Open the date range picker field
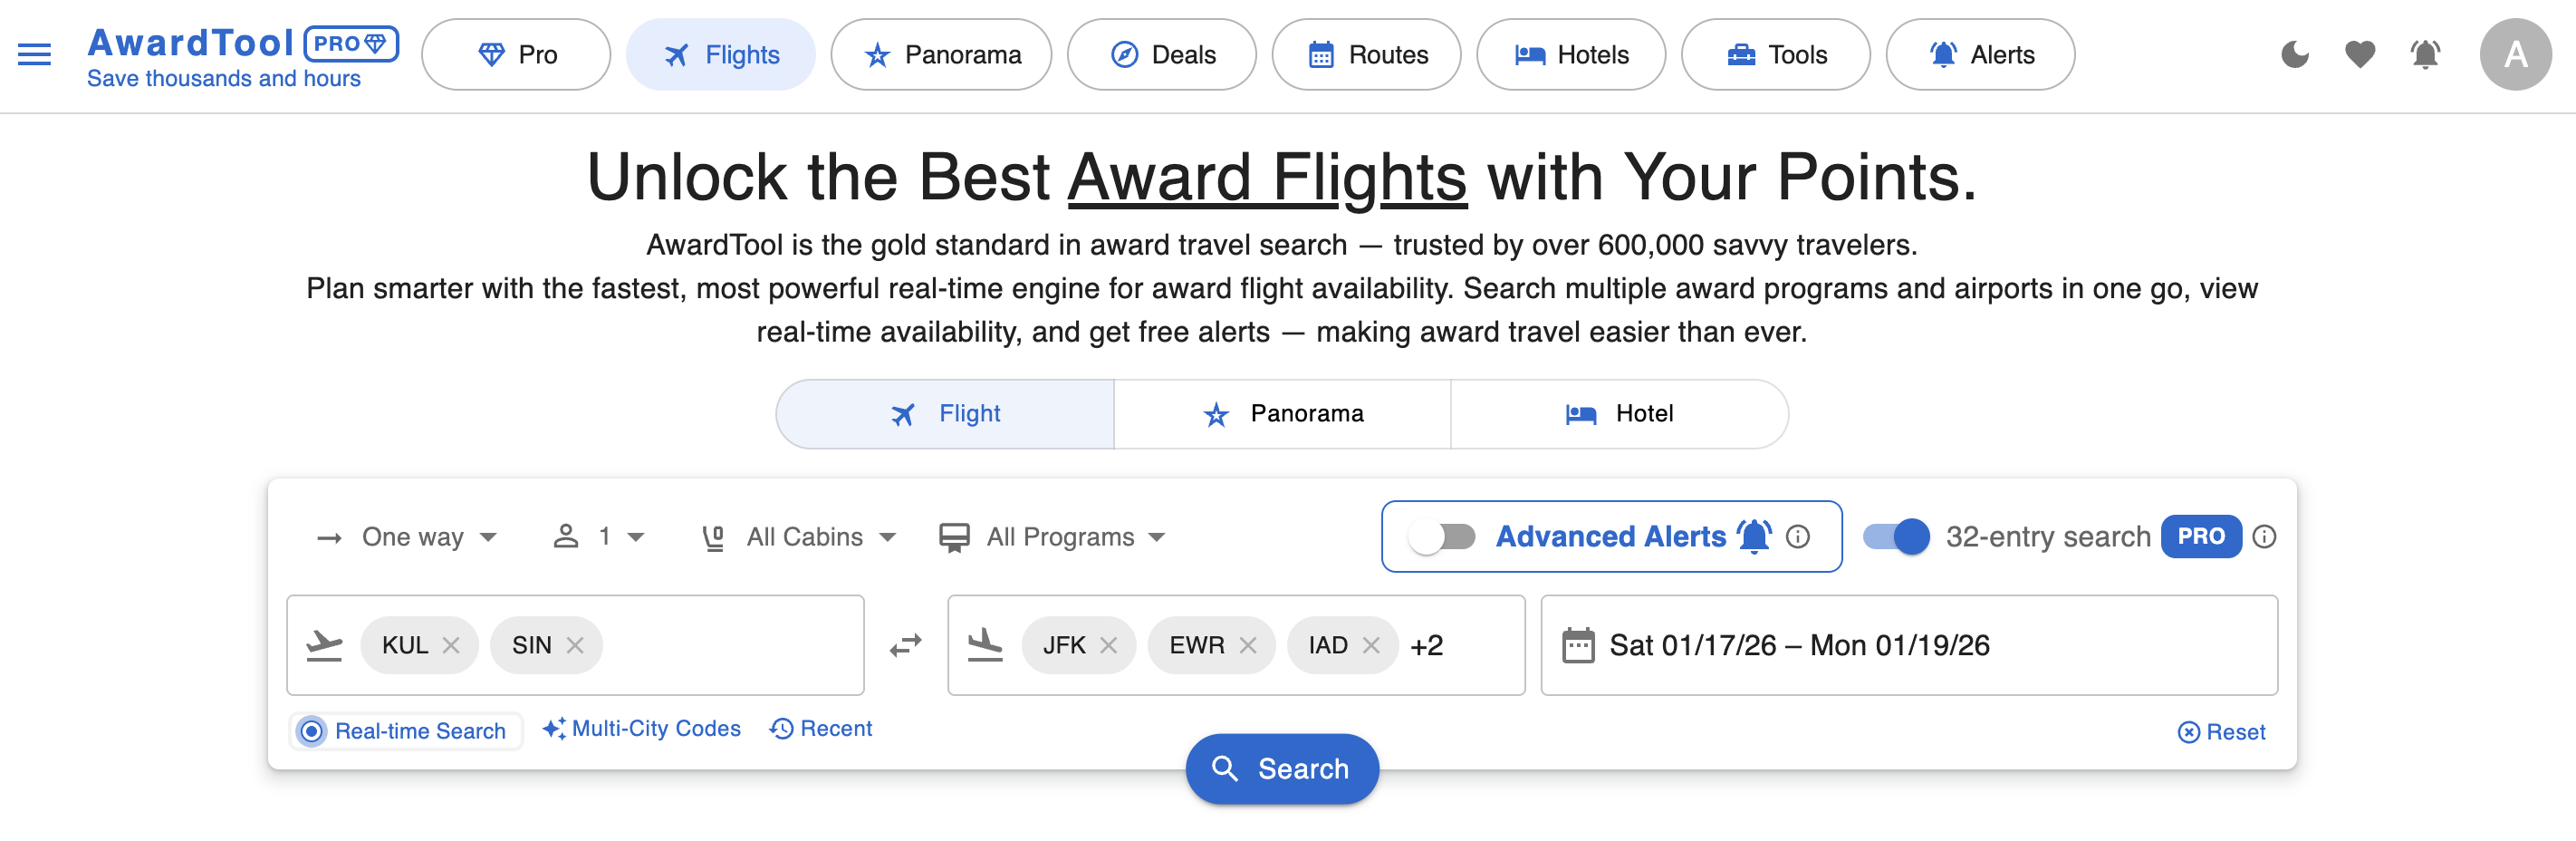The height and width of the screenshot is (841, 2576). [1909, 646]
